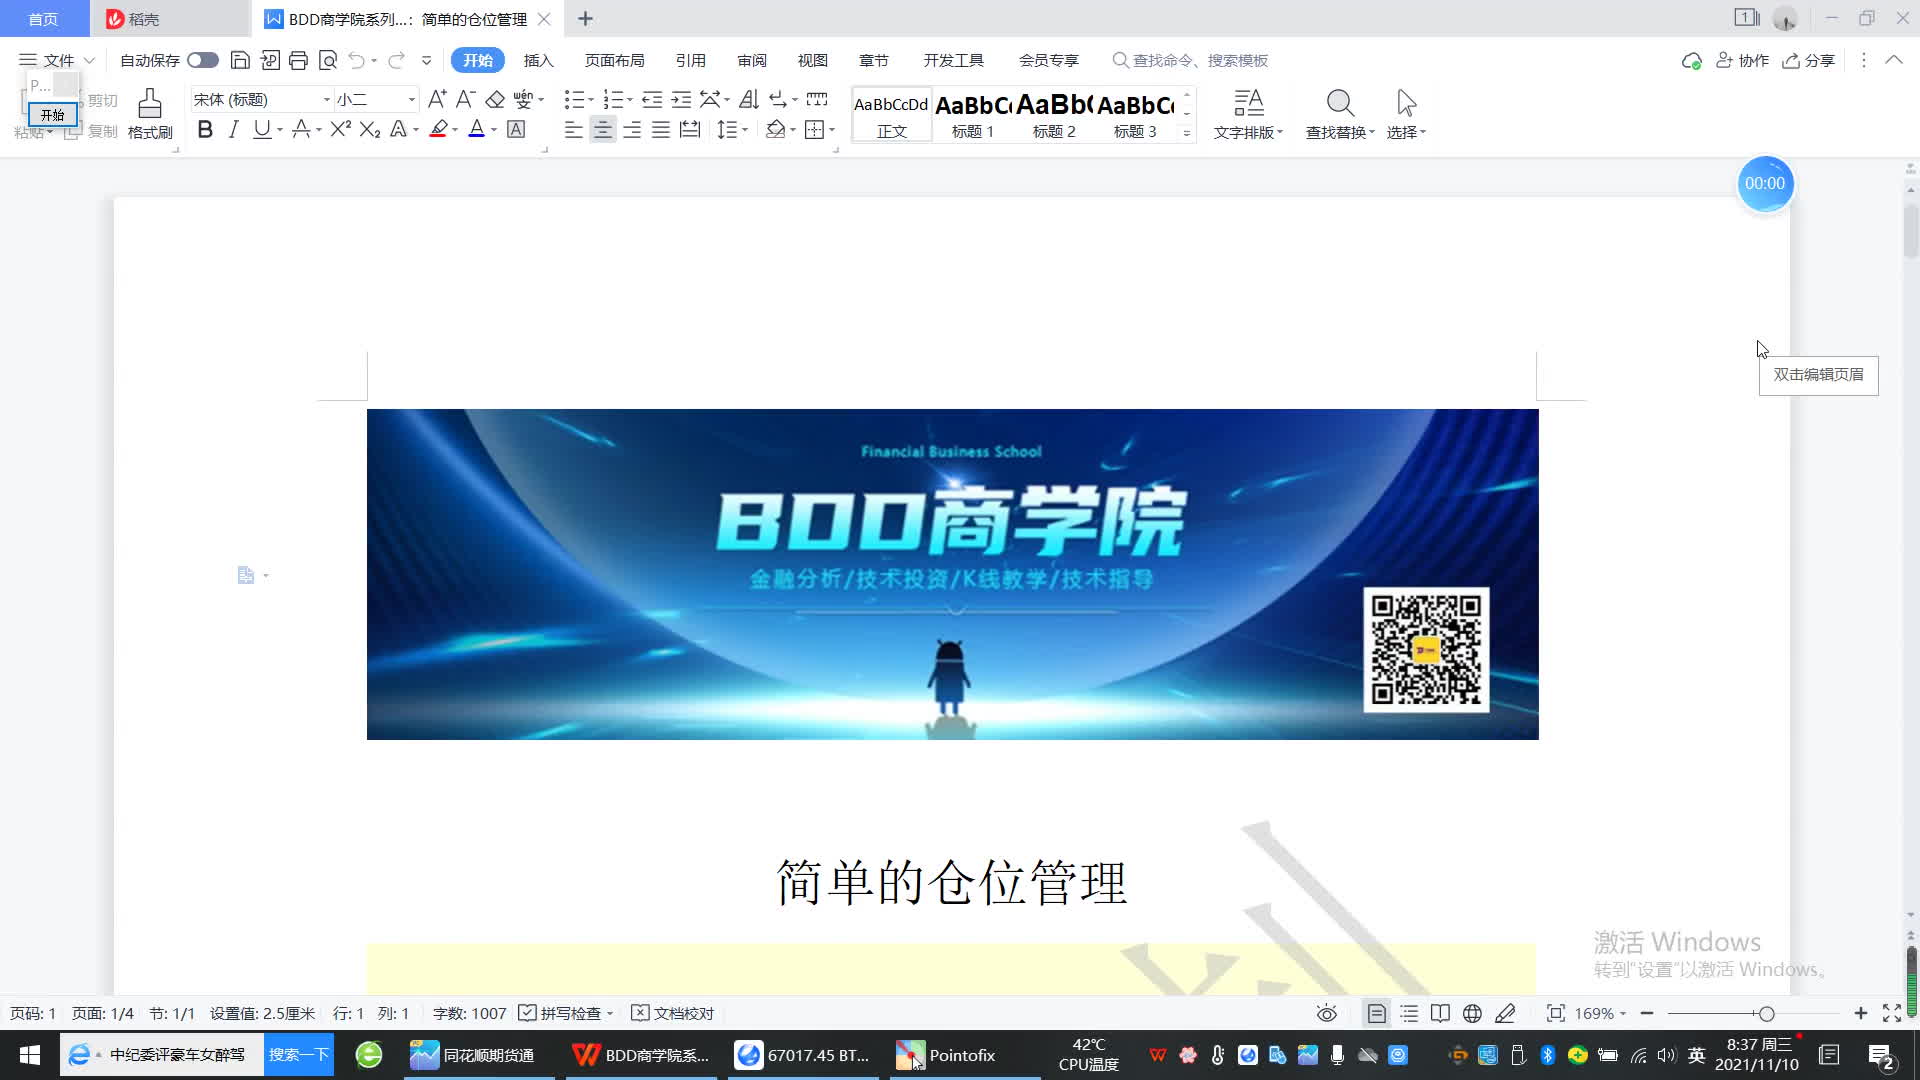Apply the Heading 1 style
Viewport: 1920px width, 1080px height.
(x=972, y=114)
